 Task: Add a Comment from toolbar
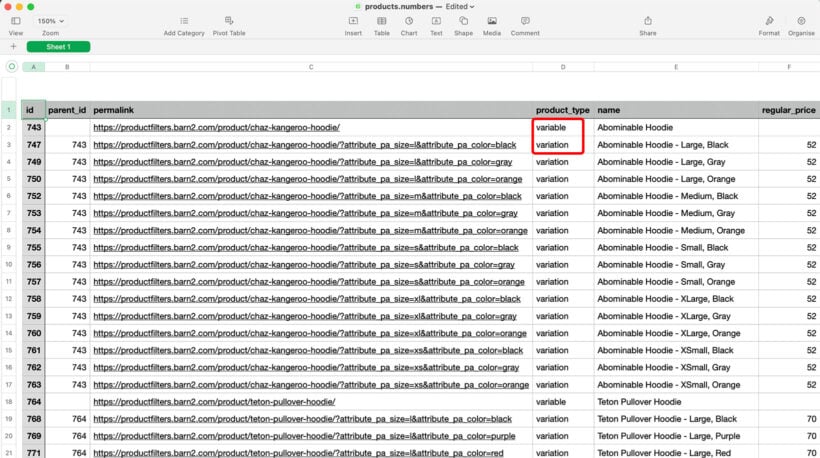pyautogui.click(x=525, y=21)
